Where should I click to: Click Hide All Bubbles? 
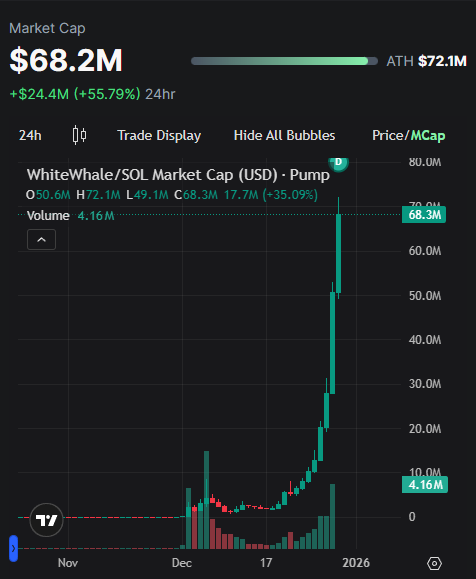pyautogui.click(x=284, y=136)
